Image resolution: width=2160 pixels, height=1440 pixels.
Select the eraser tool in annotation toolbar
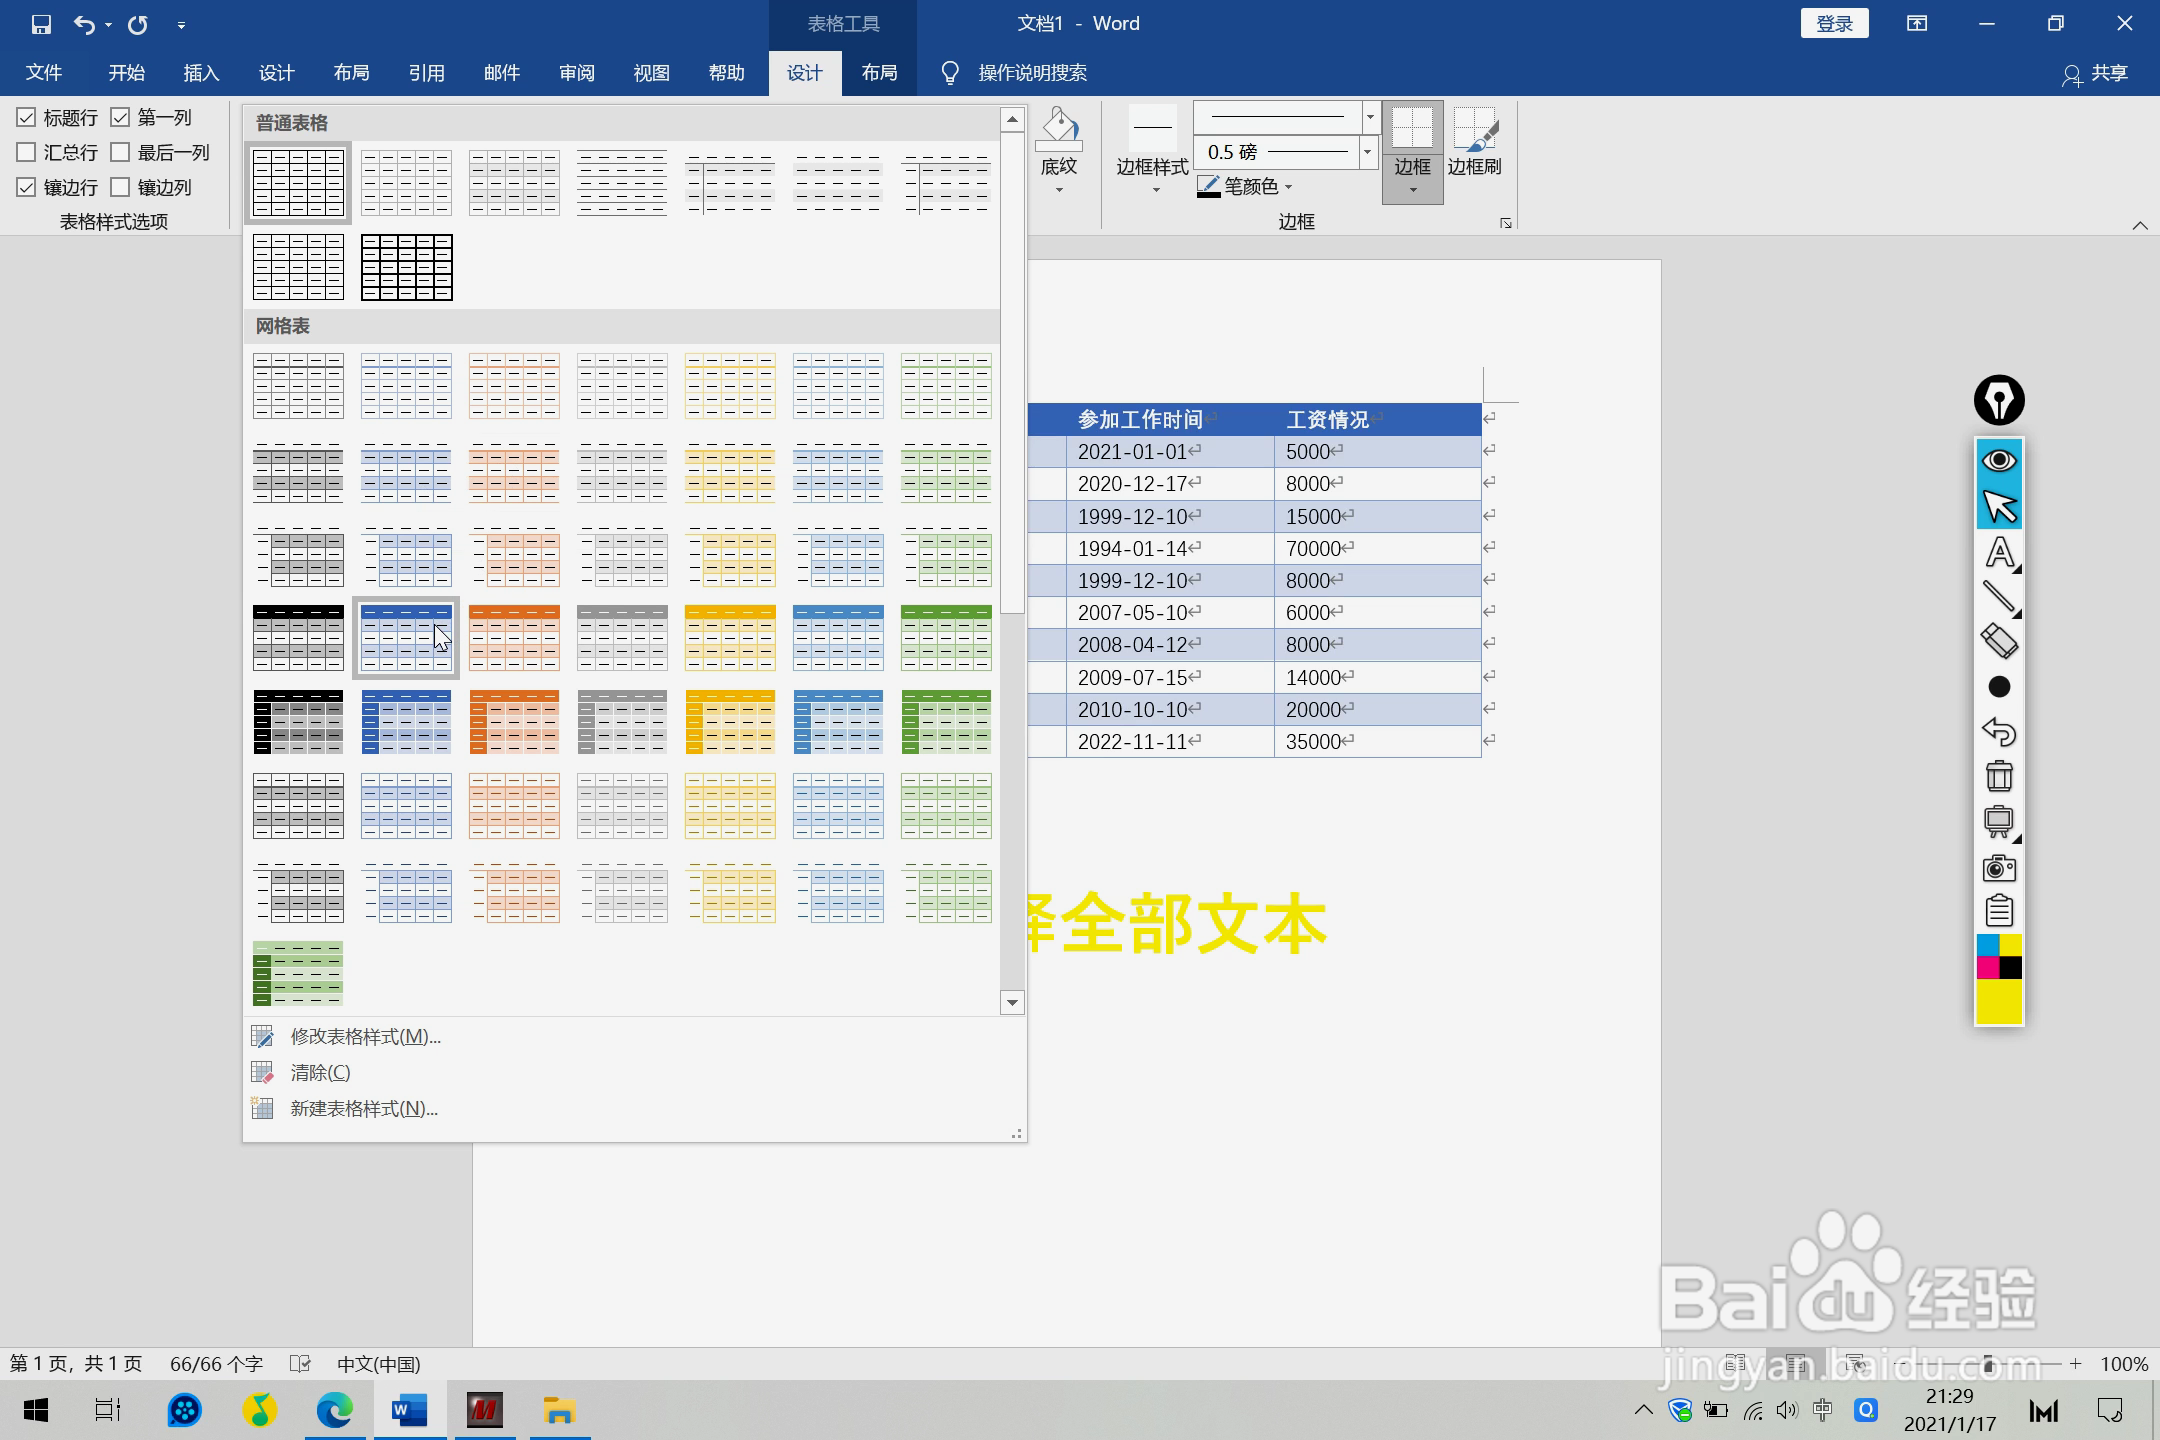click(1998, 641)
